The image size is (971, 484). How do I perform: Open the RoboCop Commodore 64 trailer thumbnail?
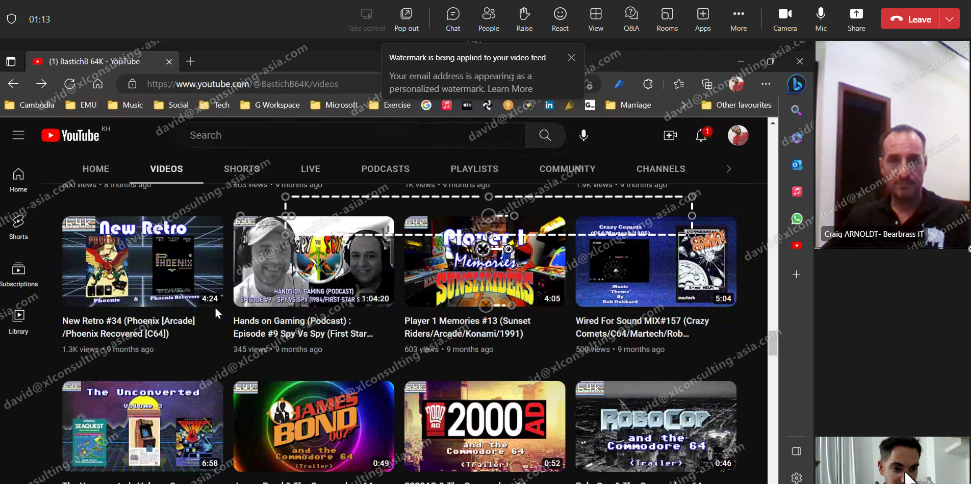656,426
